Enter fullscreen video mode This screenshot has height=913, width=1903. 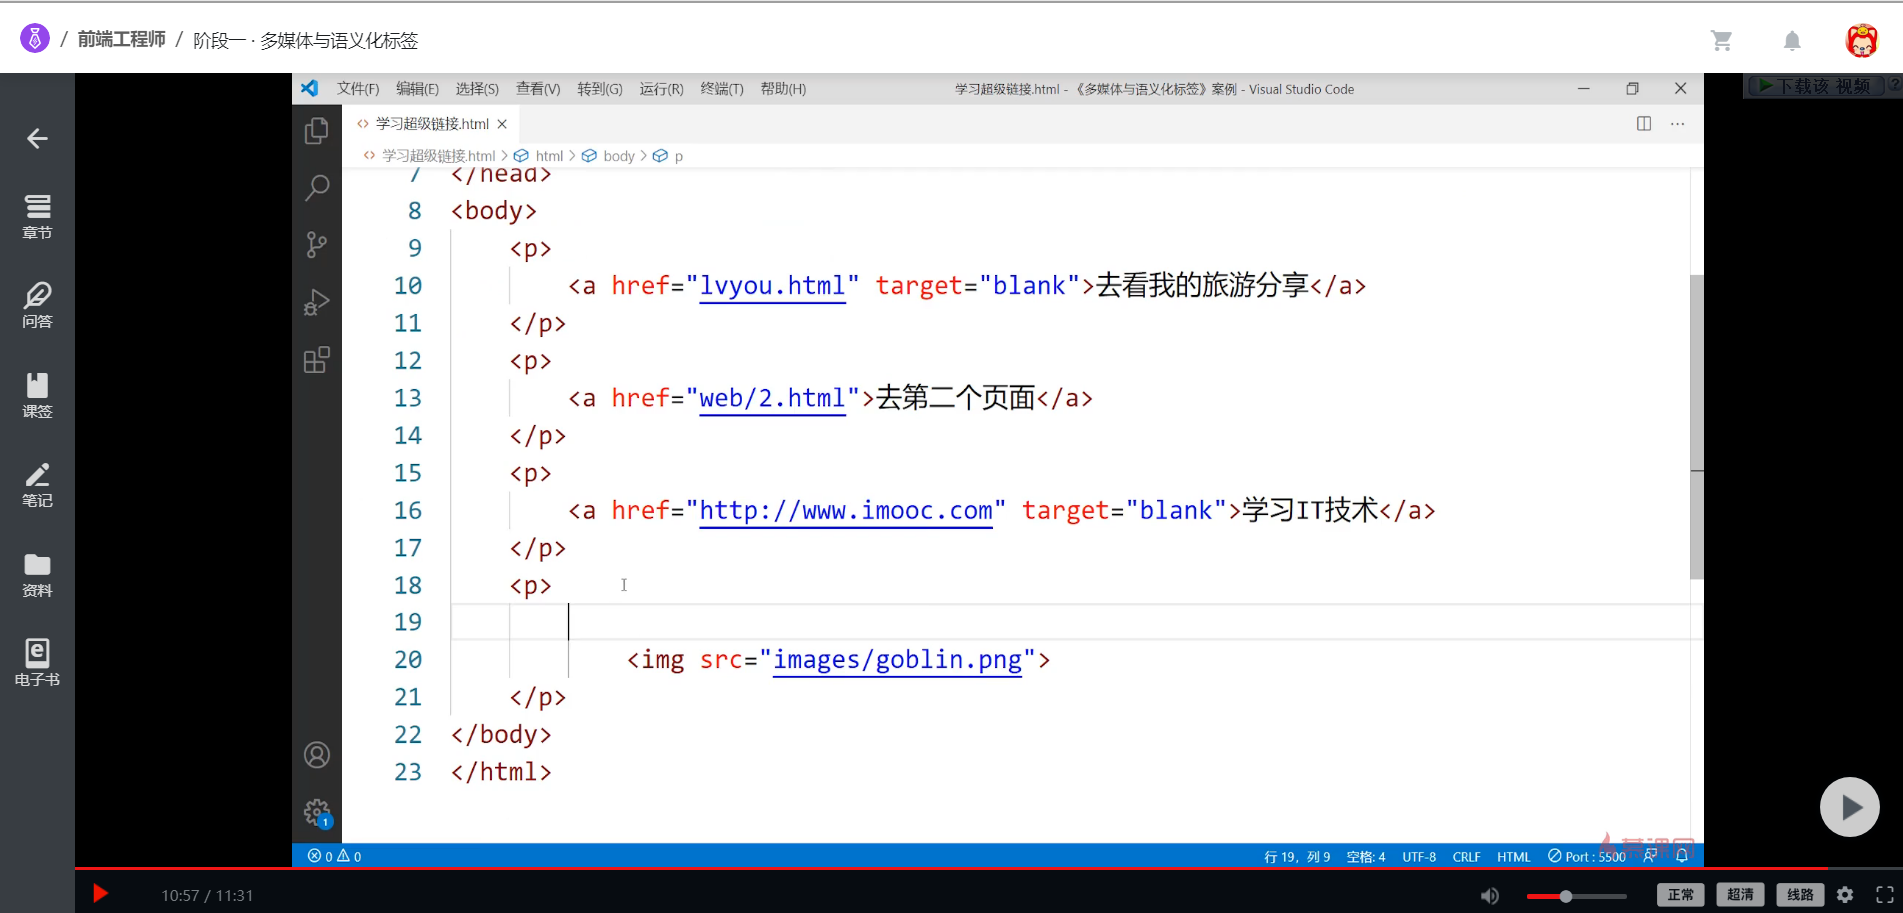pyautogui.click(x=1885, y=895)
